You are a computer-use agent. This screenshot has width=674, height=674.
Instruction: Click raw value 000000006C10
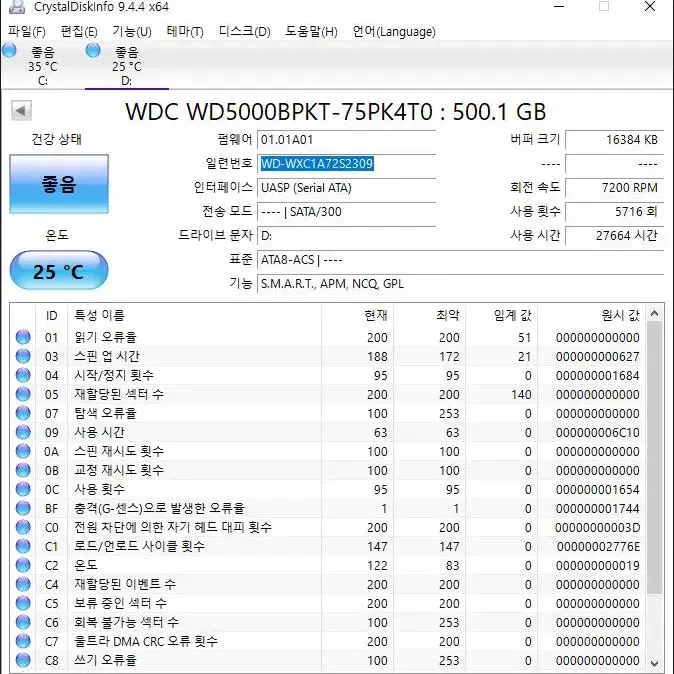tap(597, 432)
